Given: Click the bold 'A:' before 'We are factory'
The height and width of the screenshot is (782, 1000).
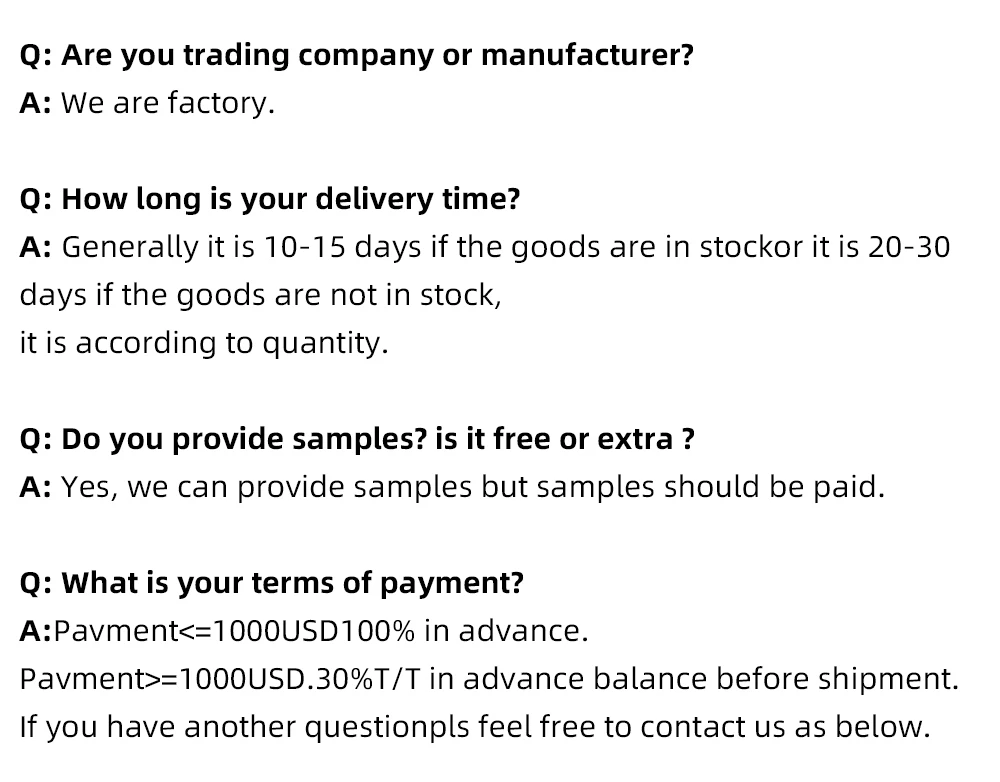Looking at the screenshot, I should click(37, 102).
